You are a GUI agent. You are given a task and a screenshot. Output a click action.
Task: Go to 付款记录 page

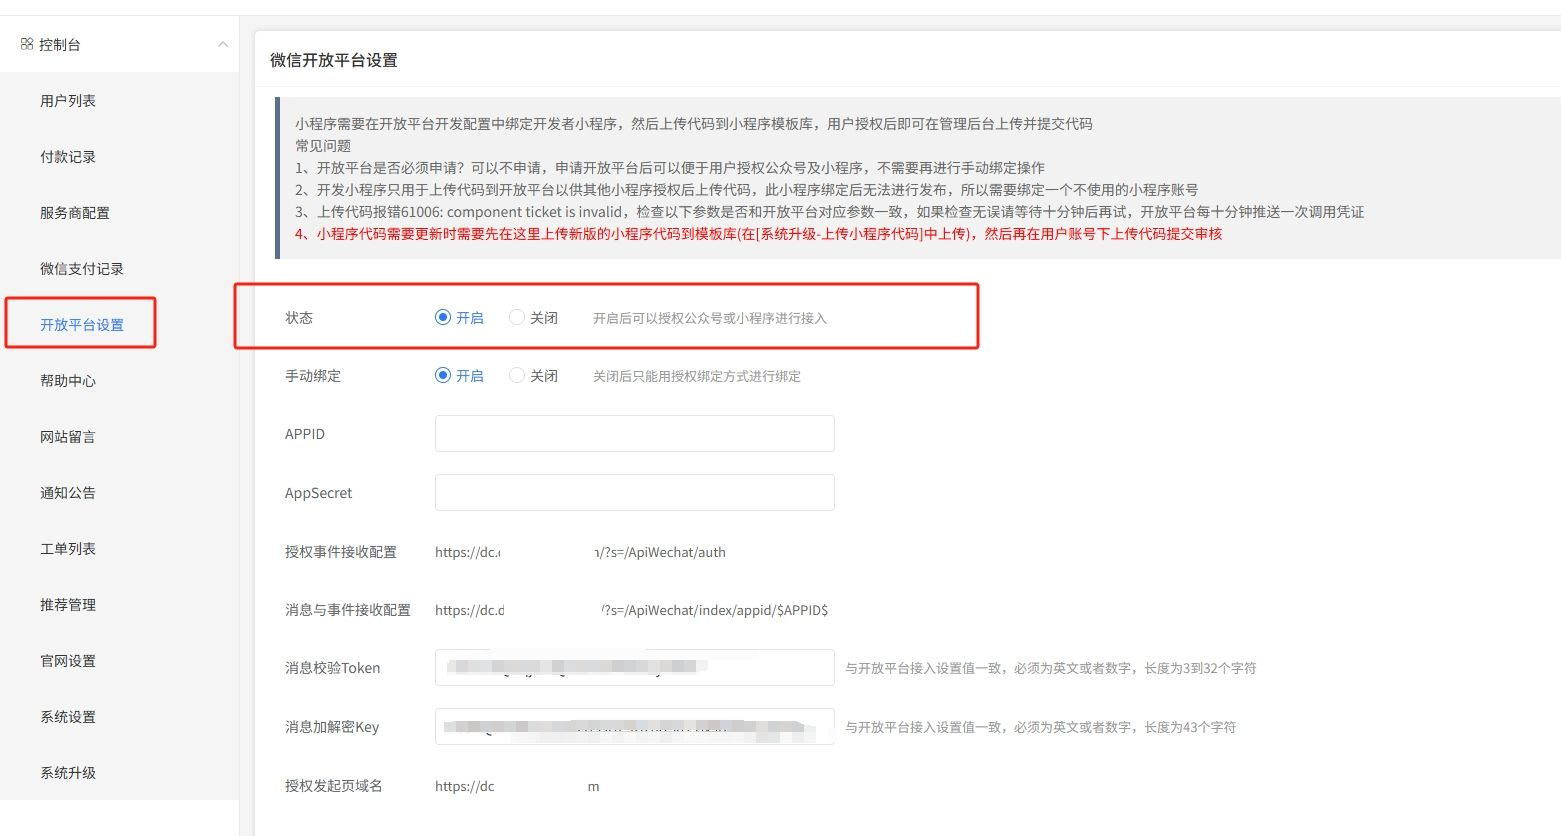pos(68,157)
